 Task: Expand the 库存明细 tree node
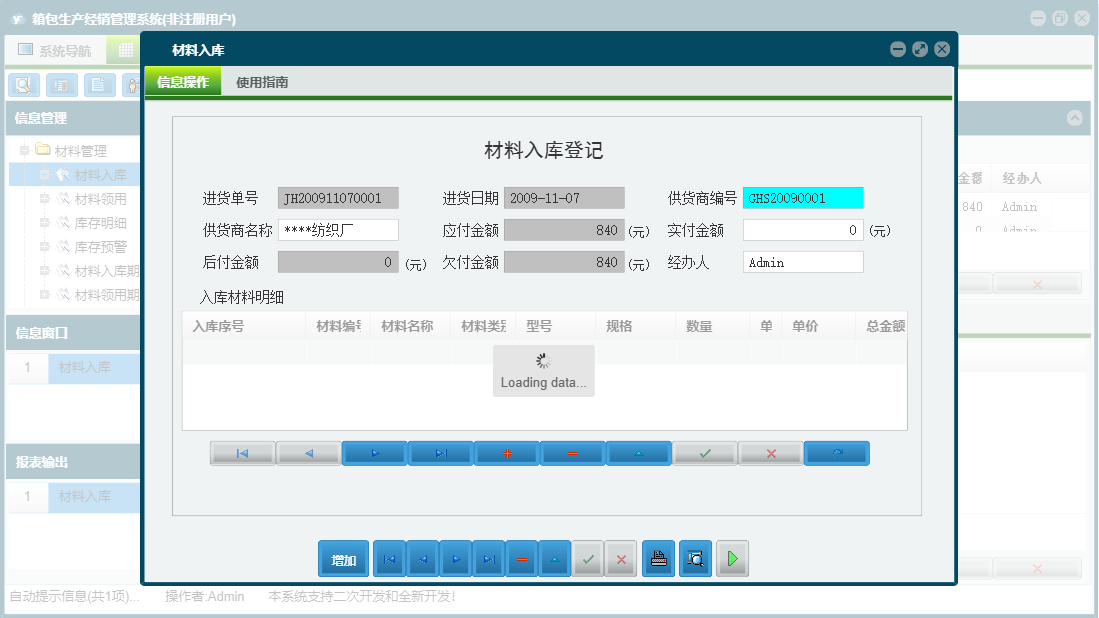pyautogui.click(x=45, y=223)
